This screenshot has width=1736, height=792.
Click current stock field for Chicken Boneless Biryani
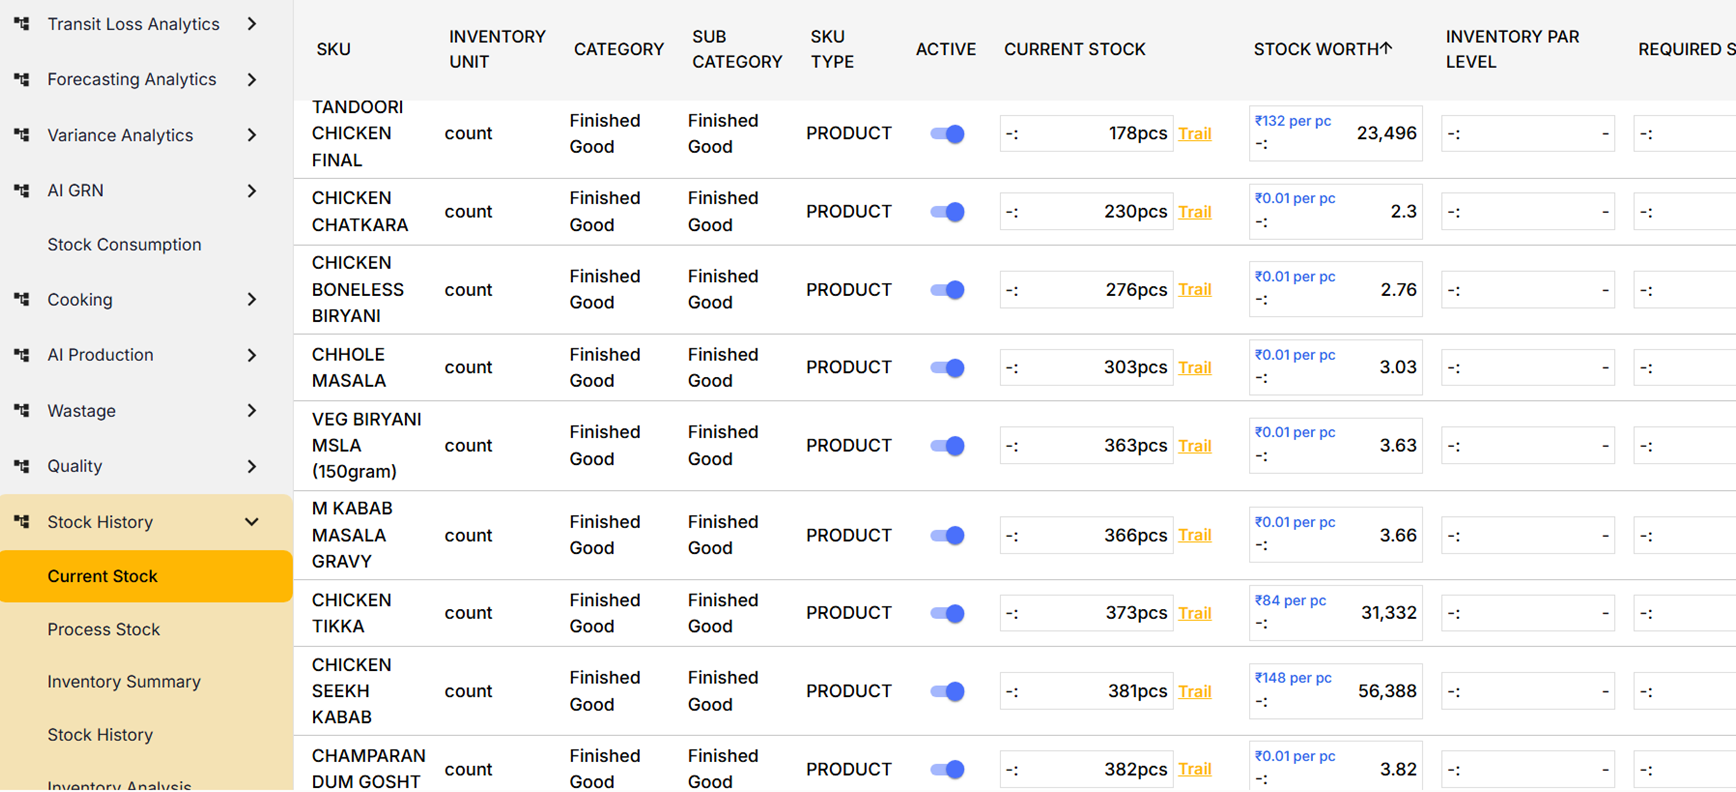click(x=1086, y=290)
